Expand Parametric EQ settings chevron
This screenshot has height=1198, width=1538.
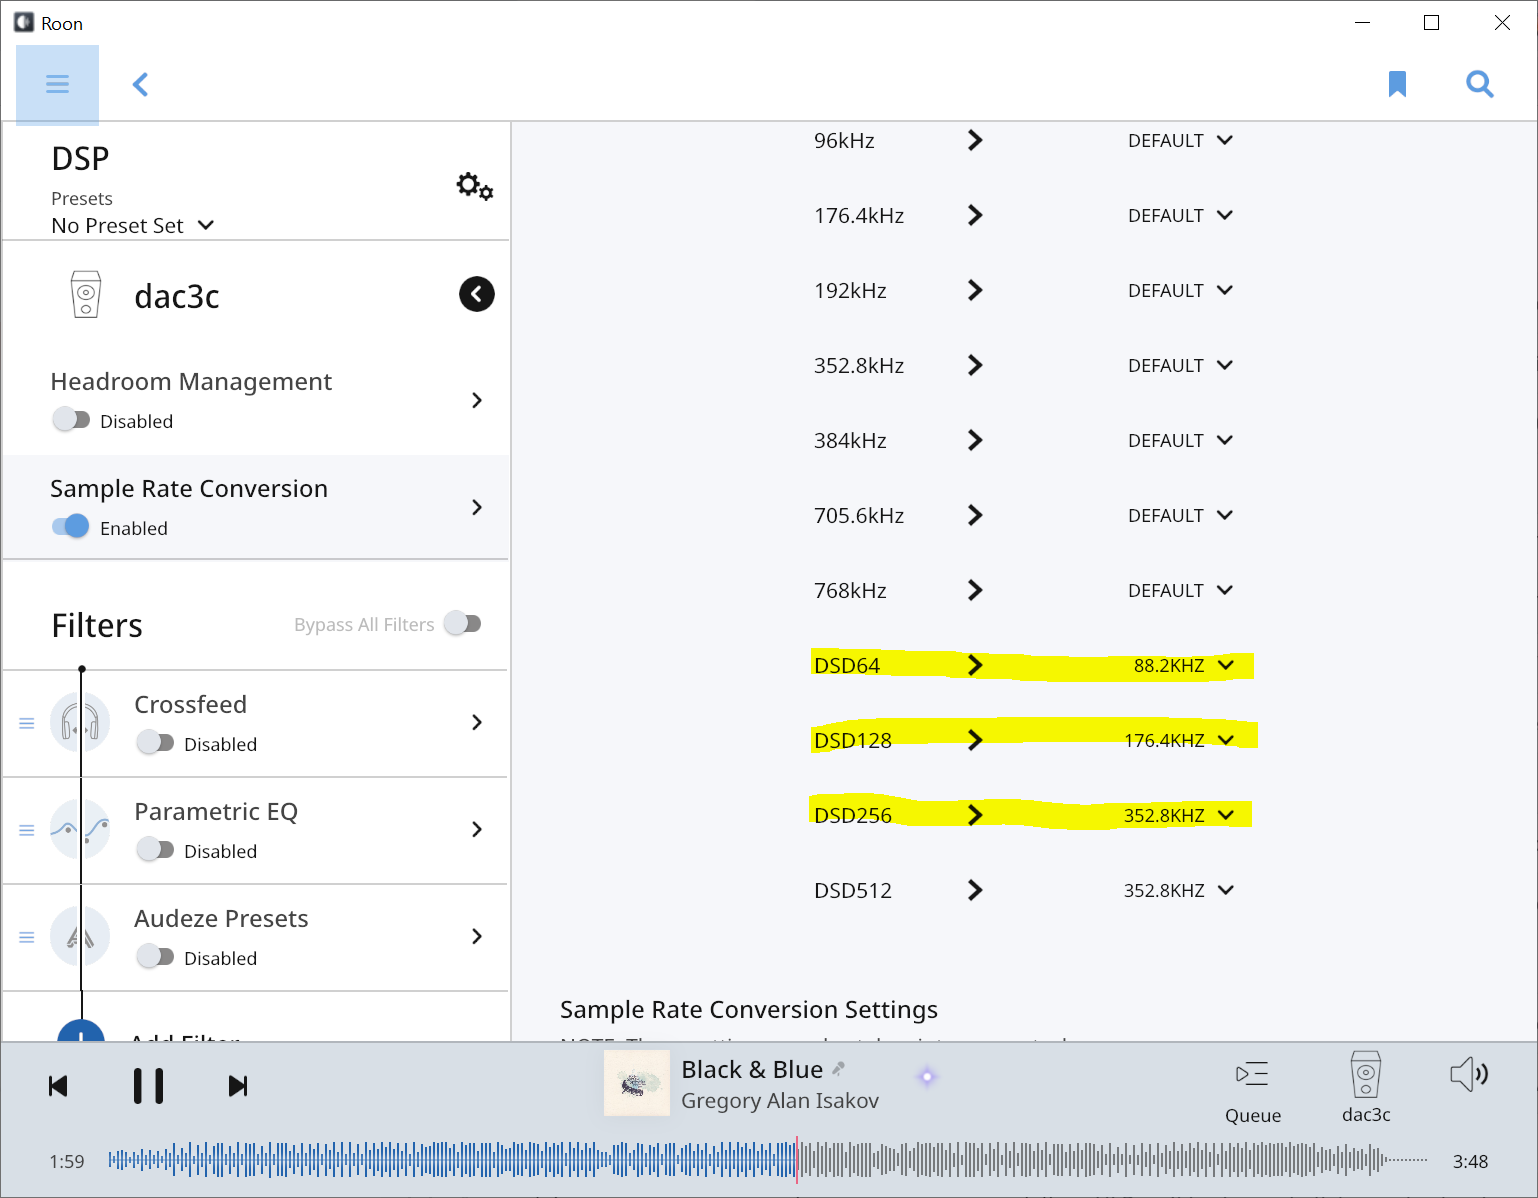(477, 829)
